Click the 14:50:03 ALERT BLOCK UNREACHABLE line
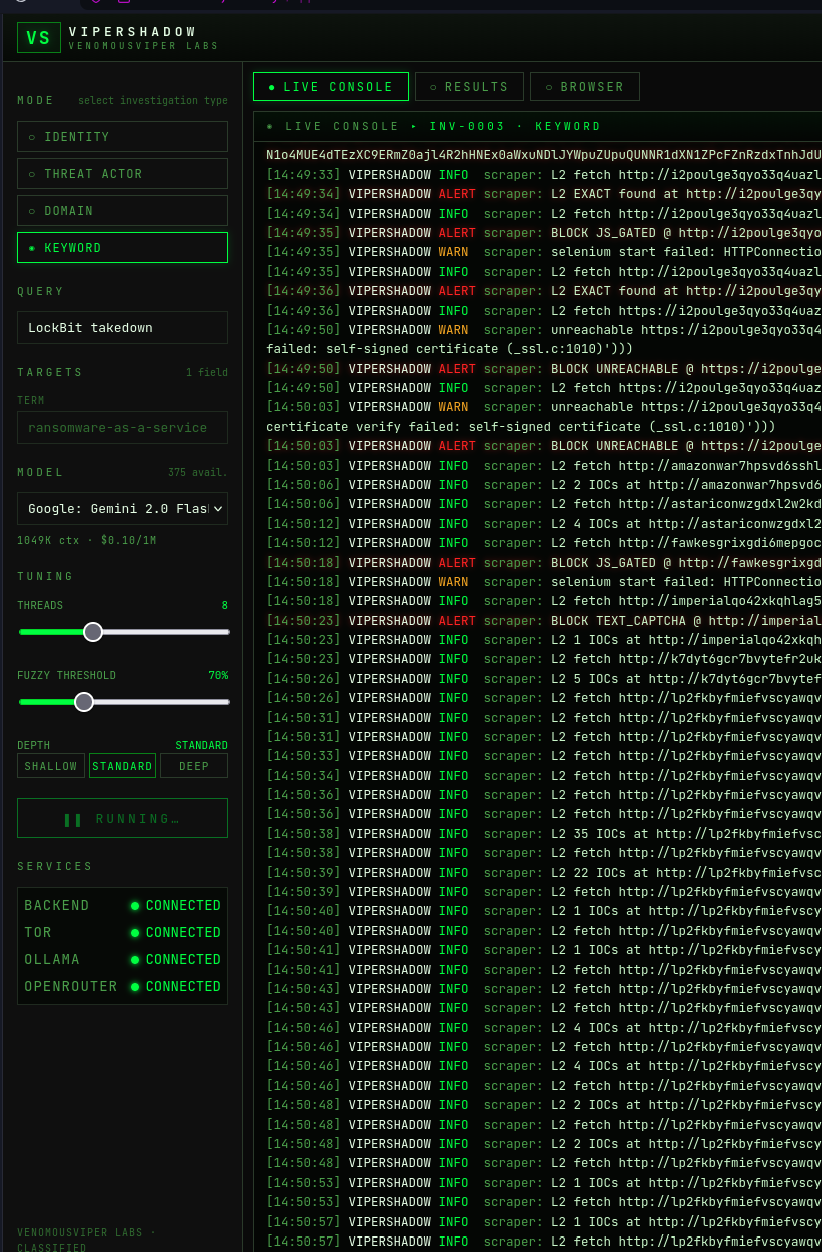The image size is (822, 1252). (x=543, y=446)
